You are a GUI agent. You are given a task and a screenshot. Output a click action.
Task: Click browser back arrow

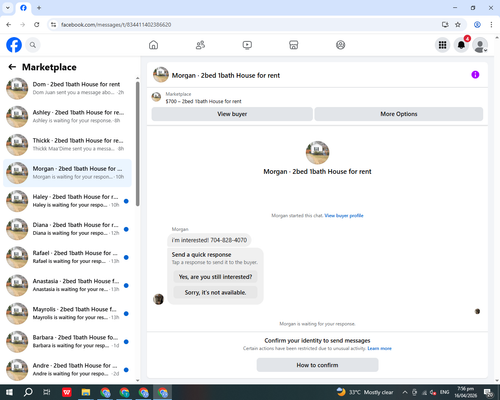click(9, 25)
